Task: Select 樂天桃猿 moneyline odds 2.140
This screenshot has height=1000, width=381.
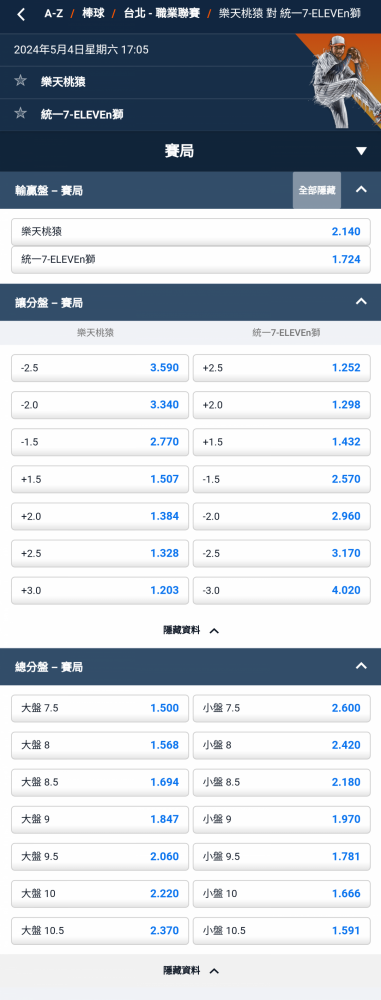Action: click(x=191, y=232)
